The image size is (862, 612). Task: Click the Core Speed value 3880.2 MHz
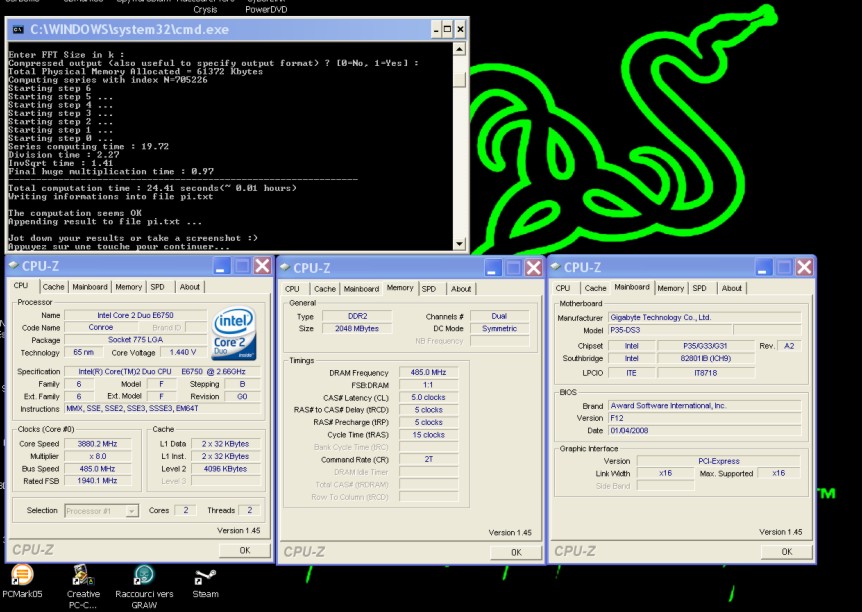click(x=98, y=444)
